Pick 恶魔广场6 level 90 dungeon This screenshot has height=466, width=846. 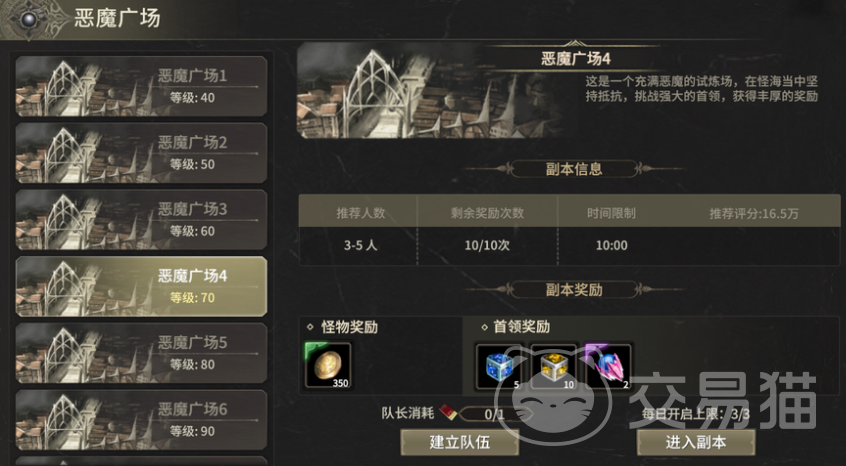[141, 420]
